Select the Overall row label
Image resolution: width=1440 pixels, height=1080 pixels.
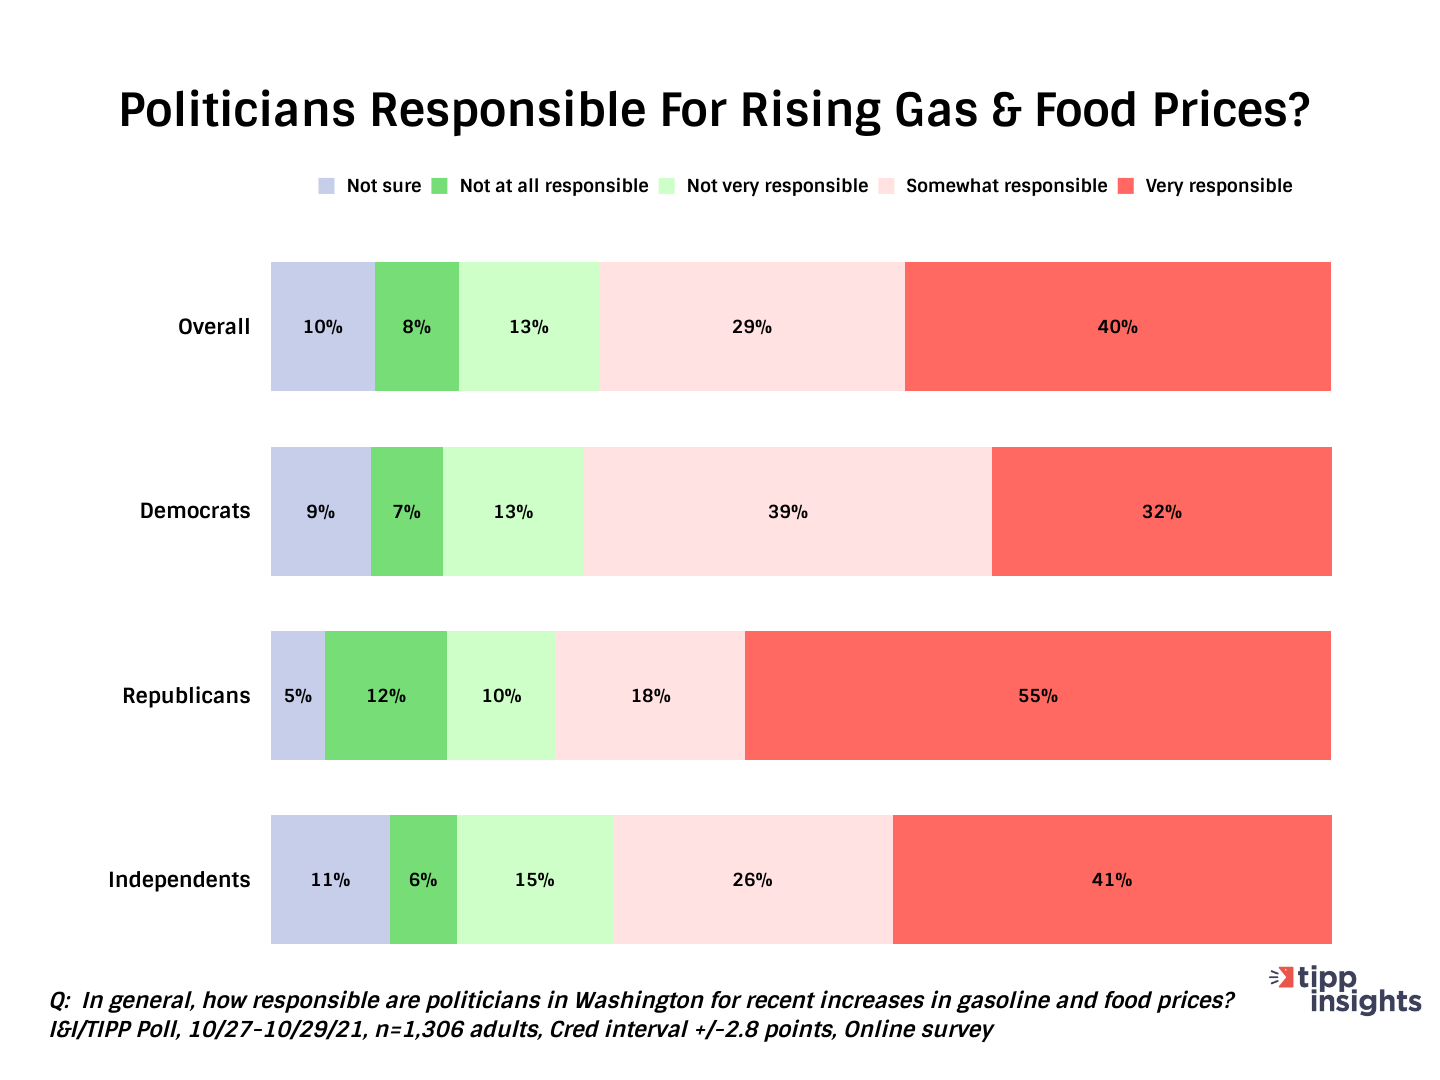coord(214,327)
